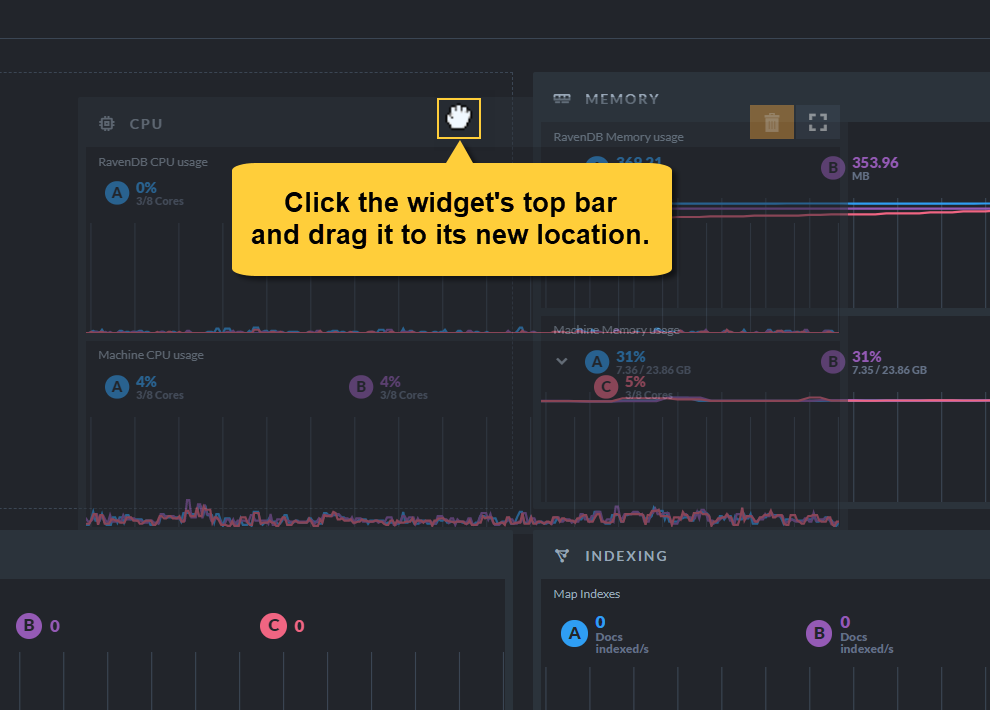Click the RavenDB Memory usage label
The width and height of the screenshot is (990, 710).
pyautogui.click(x=619, y=137)
